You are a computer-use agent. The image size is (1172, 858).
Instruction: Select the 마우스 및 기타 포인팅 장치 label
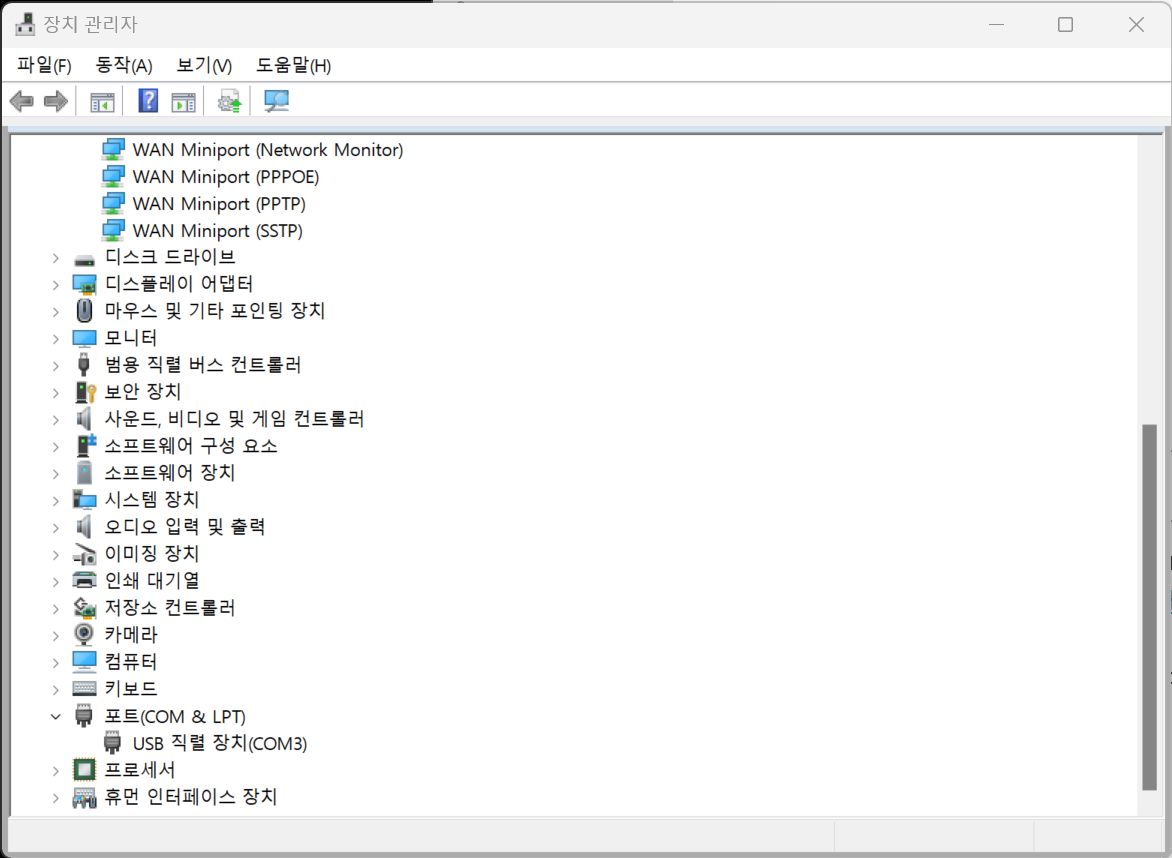pyautogui.click(x=215, y=310)
